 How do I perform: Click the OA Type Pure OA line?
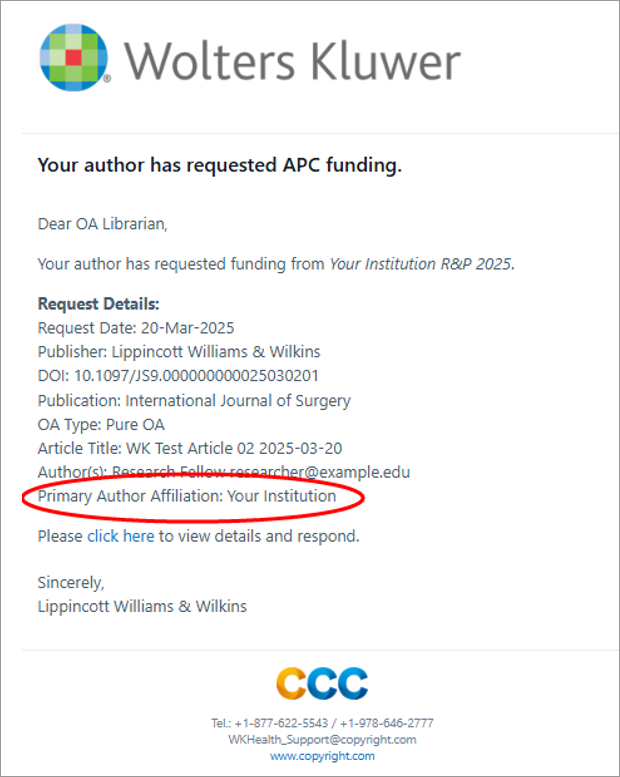(x=101, y=425)
